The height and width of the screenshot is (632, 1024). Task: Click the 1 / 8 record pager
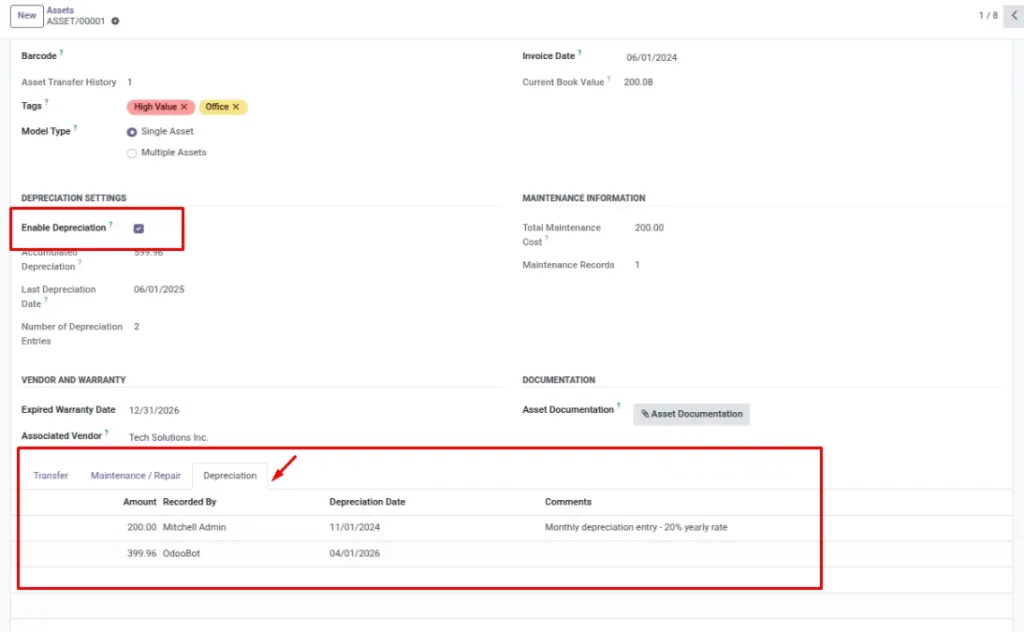tap(987, 15)
